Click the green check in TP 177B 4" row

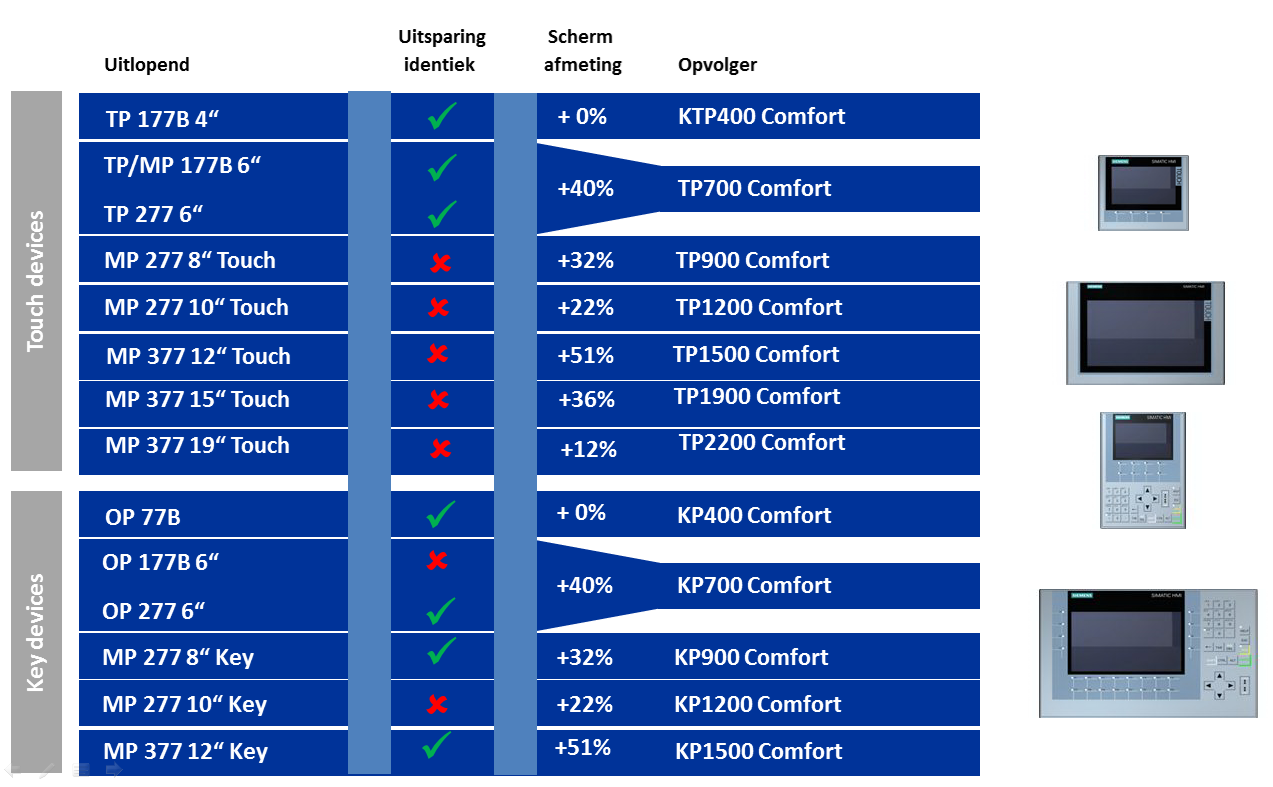point(442,116)
